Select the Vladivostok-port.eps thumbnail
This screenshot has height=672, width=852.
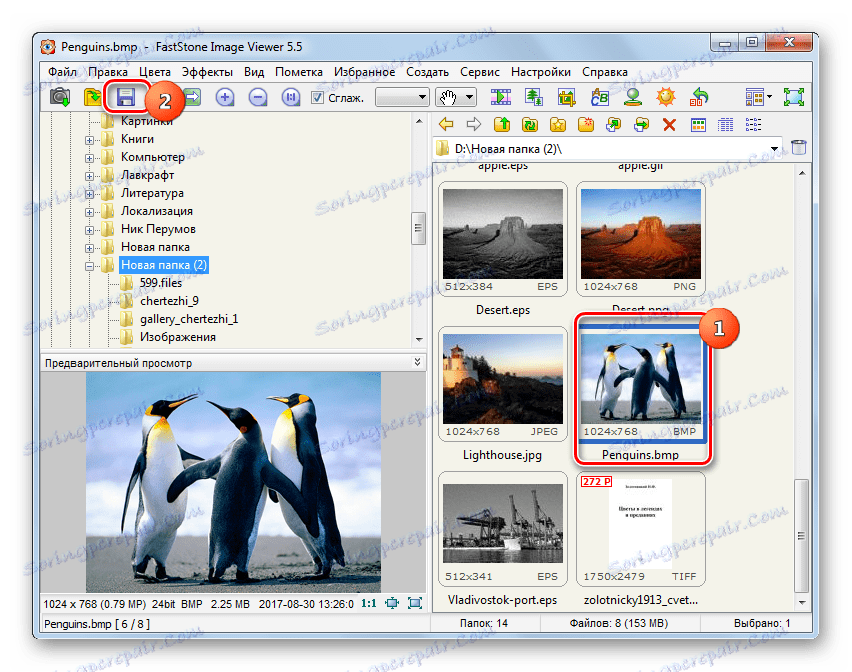click(503, 529)
